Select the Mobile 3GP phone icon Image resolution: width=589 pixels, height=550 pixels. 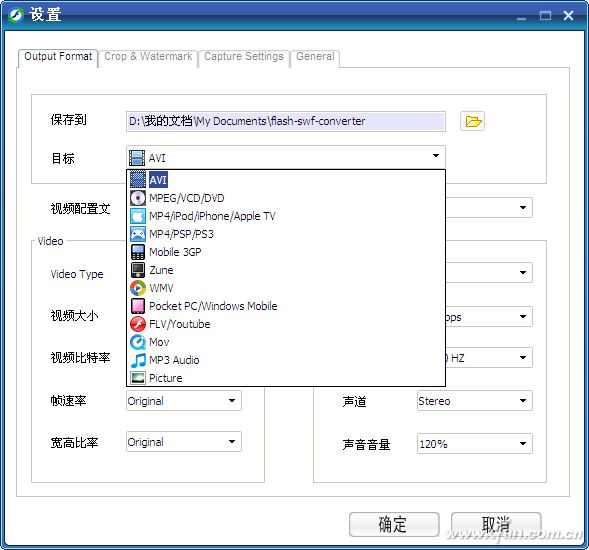click(138, 252)
